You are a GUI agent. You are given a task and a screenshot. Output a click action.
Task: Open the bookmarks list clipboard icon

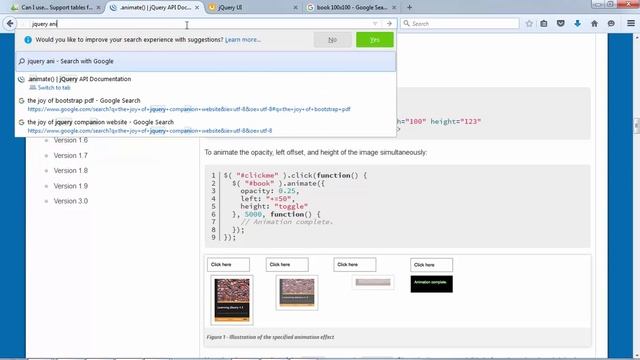coord(544,24)
